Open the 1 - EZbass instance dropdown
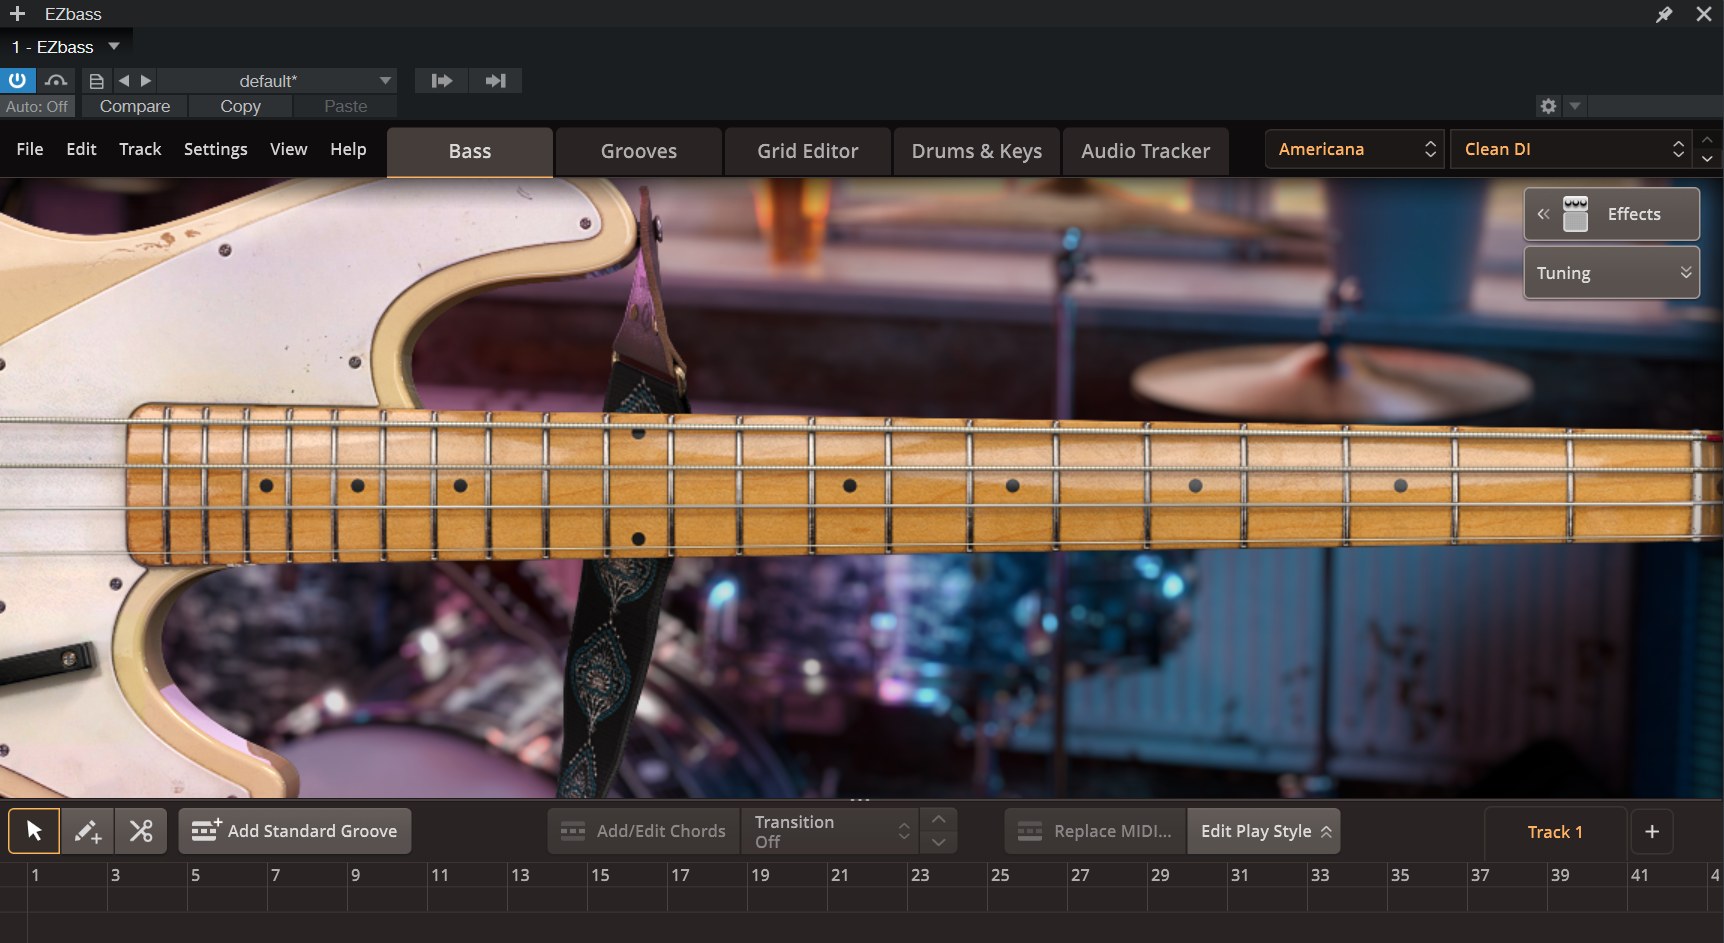The height and width of the screenshot is (943, 1724). 66,47
